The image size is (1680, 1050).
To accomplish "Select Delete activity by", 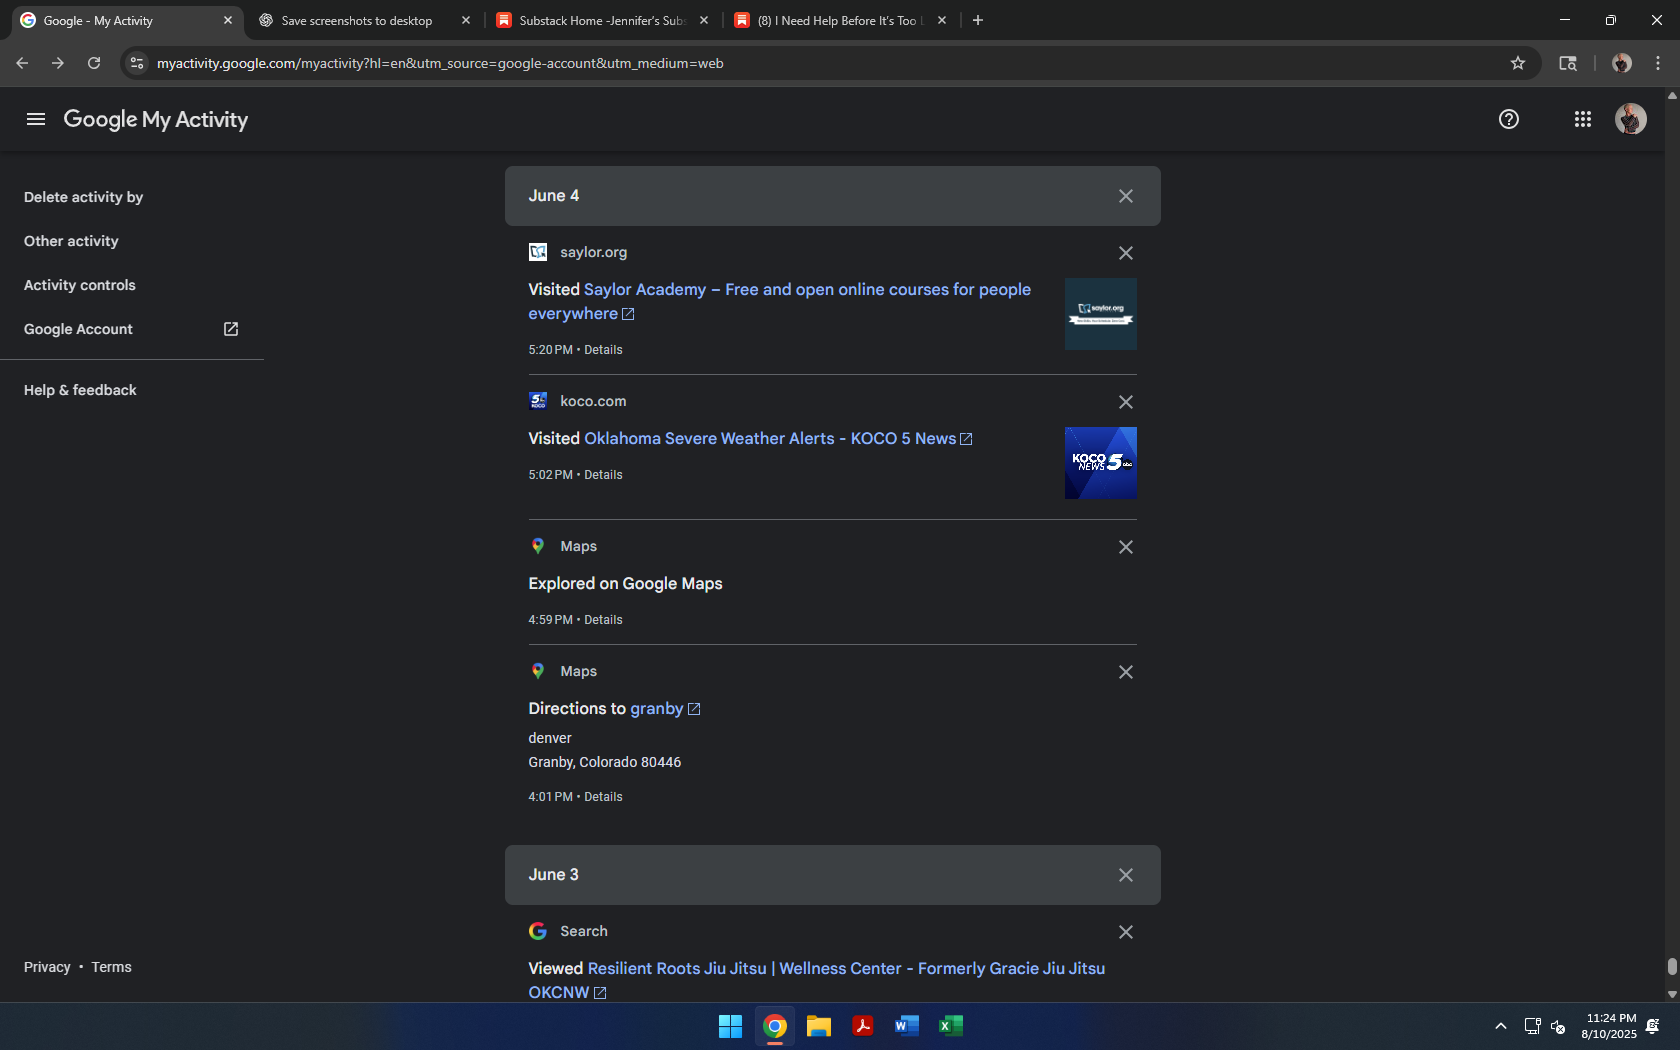I will [x=84, y=197].
